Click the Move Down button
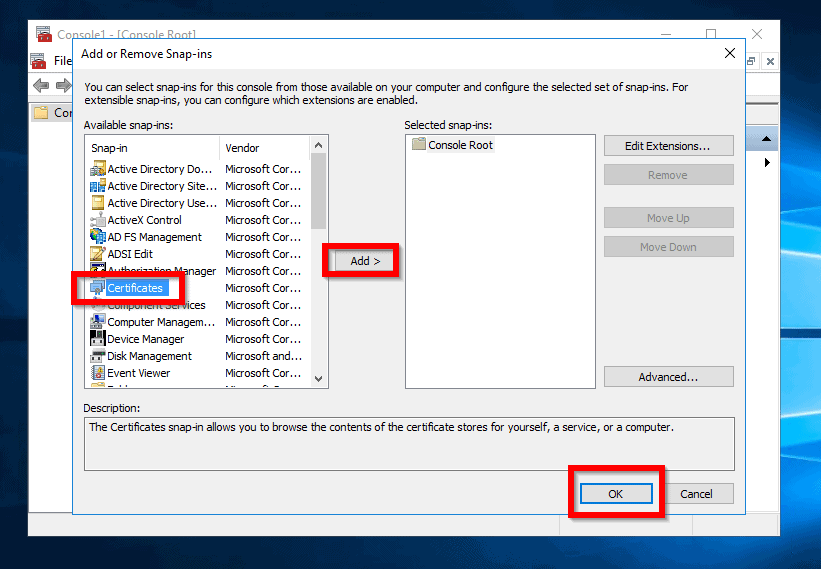 coord(668,247)
